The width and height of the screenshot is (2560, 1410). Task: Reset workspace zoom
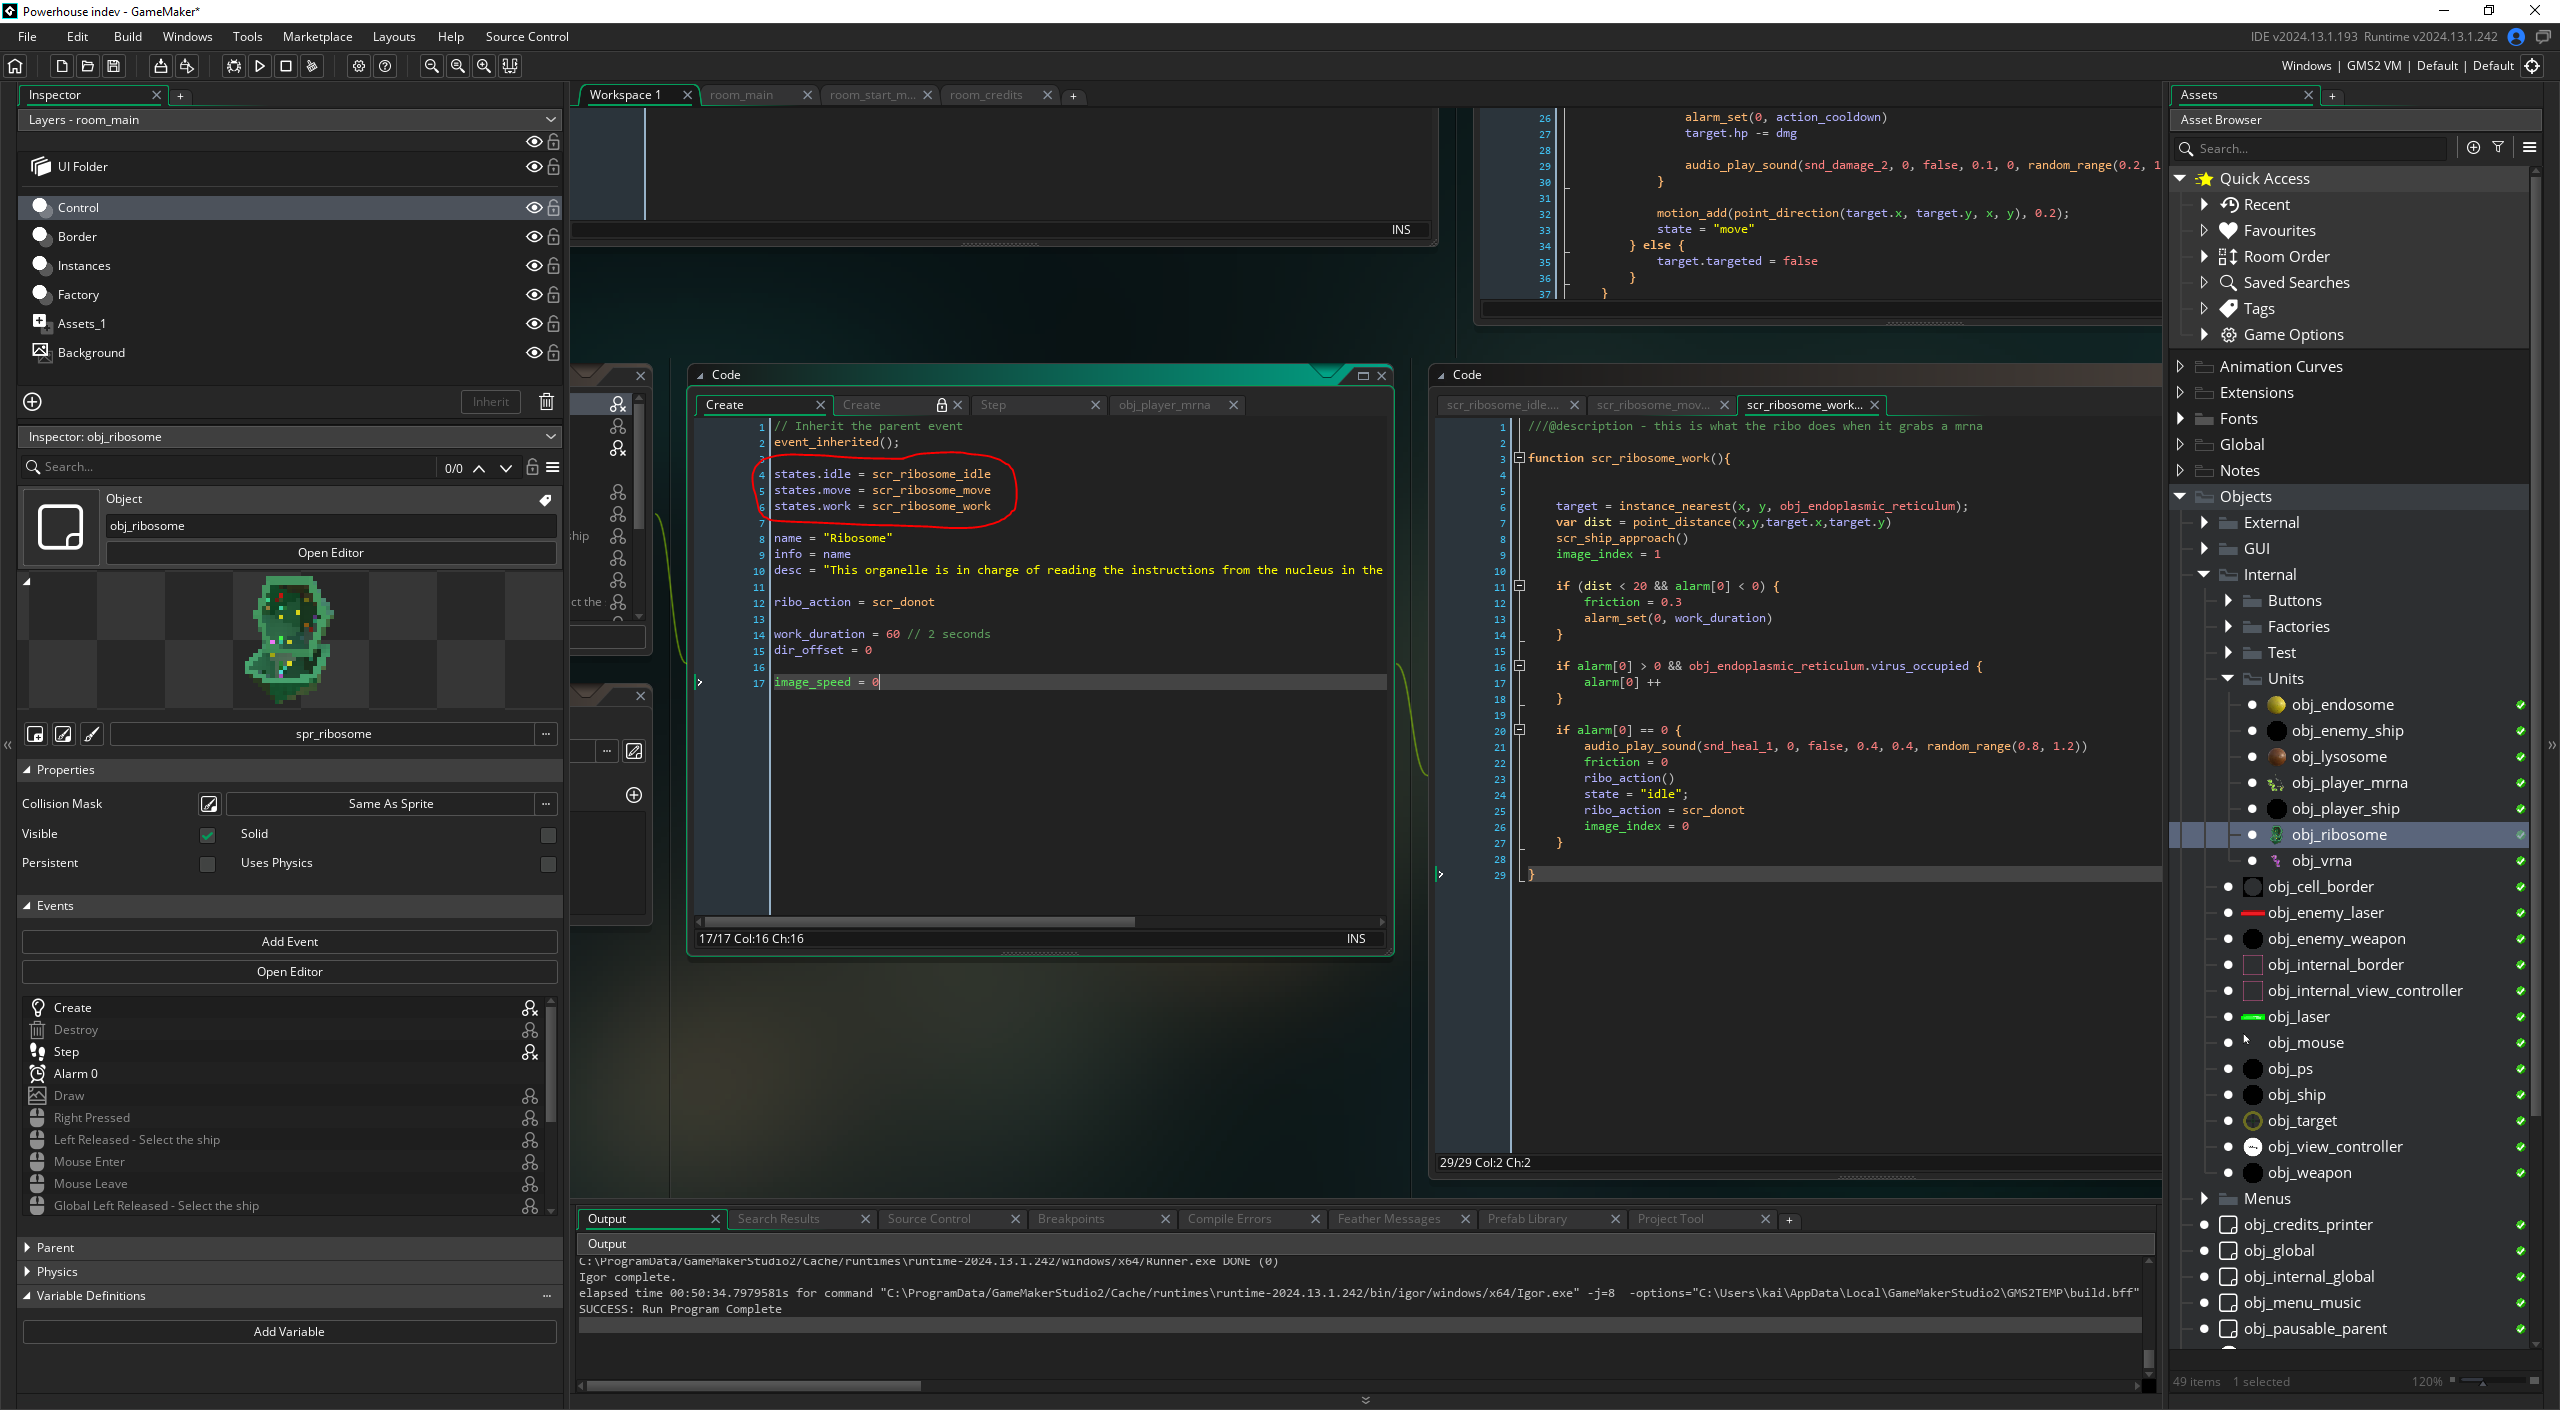click(458, 66)
